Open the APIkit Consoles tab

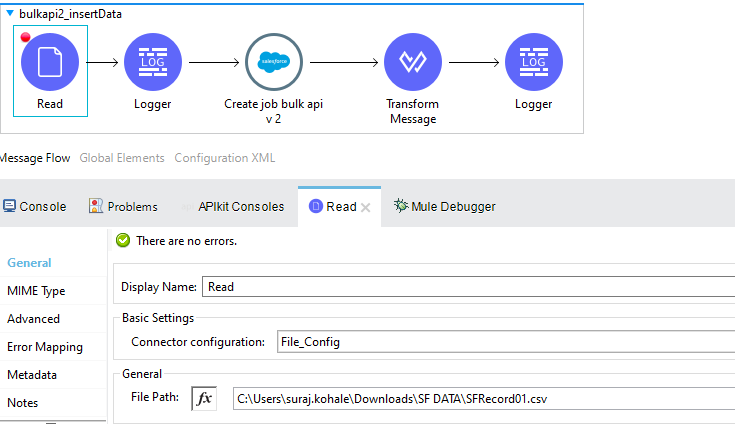pyautogui.click(x=241, y=206)
